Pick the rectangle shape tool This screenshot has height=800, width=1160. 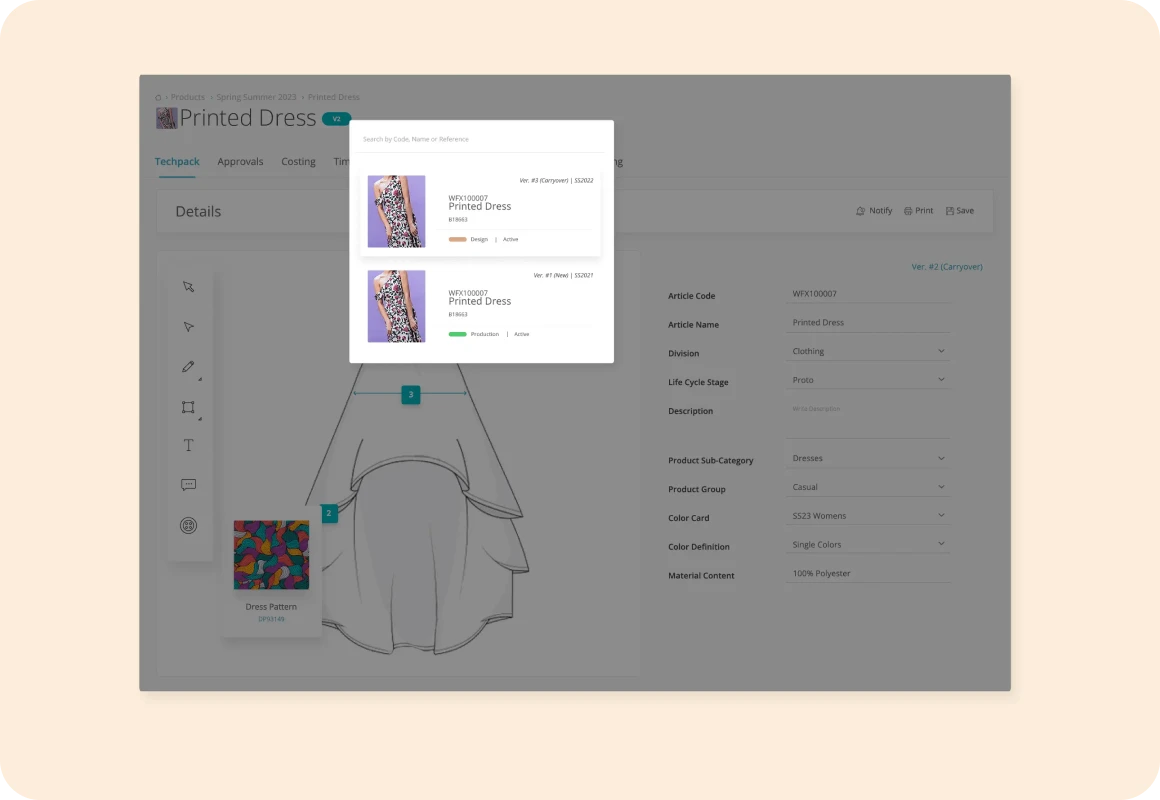[188, 407]
